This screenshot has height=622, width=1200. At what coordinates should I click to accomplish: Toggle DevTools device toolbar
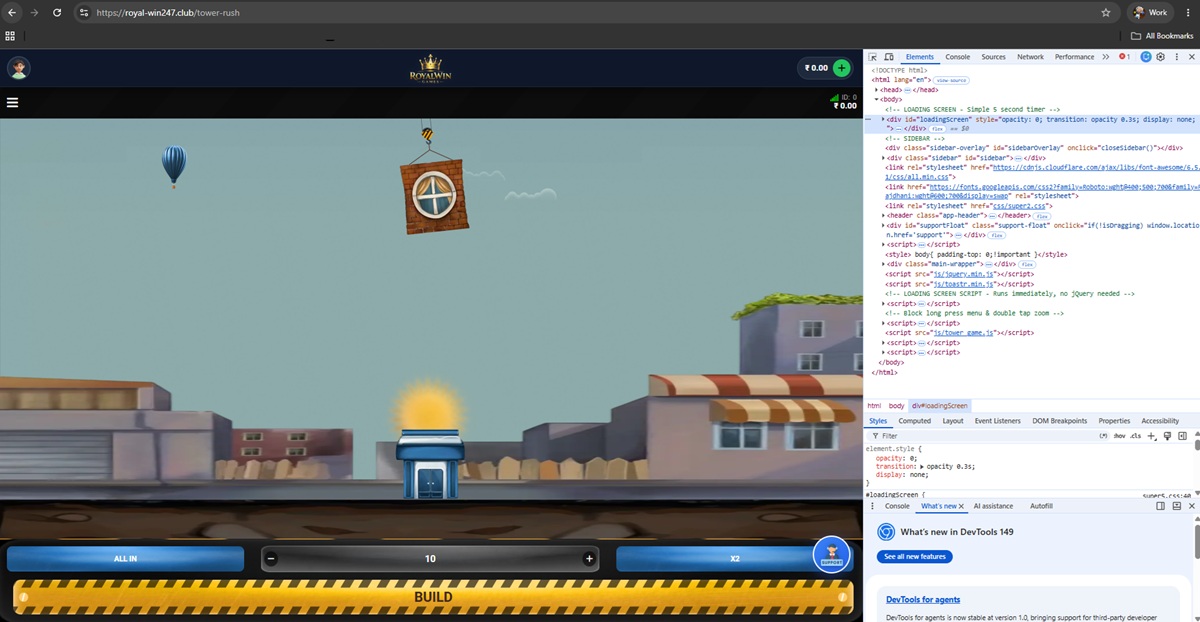point(889,57)
